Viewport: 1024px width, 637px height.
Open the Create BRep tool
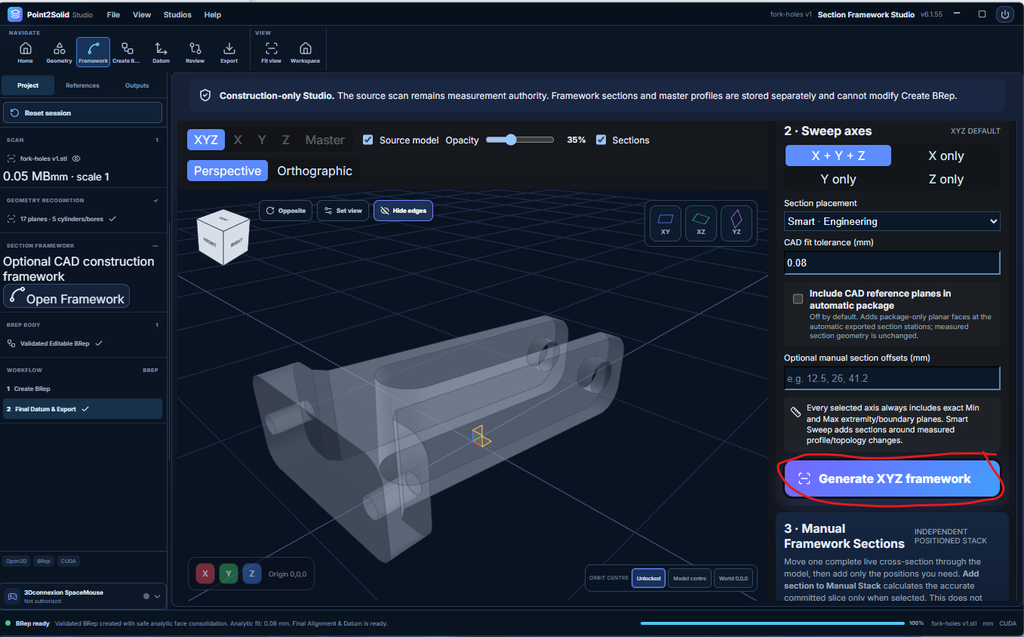127,52
